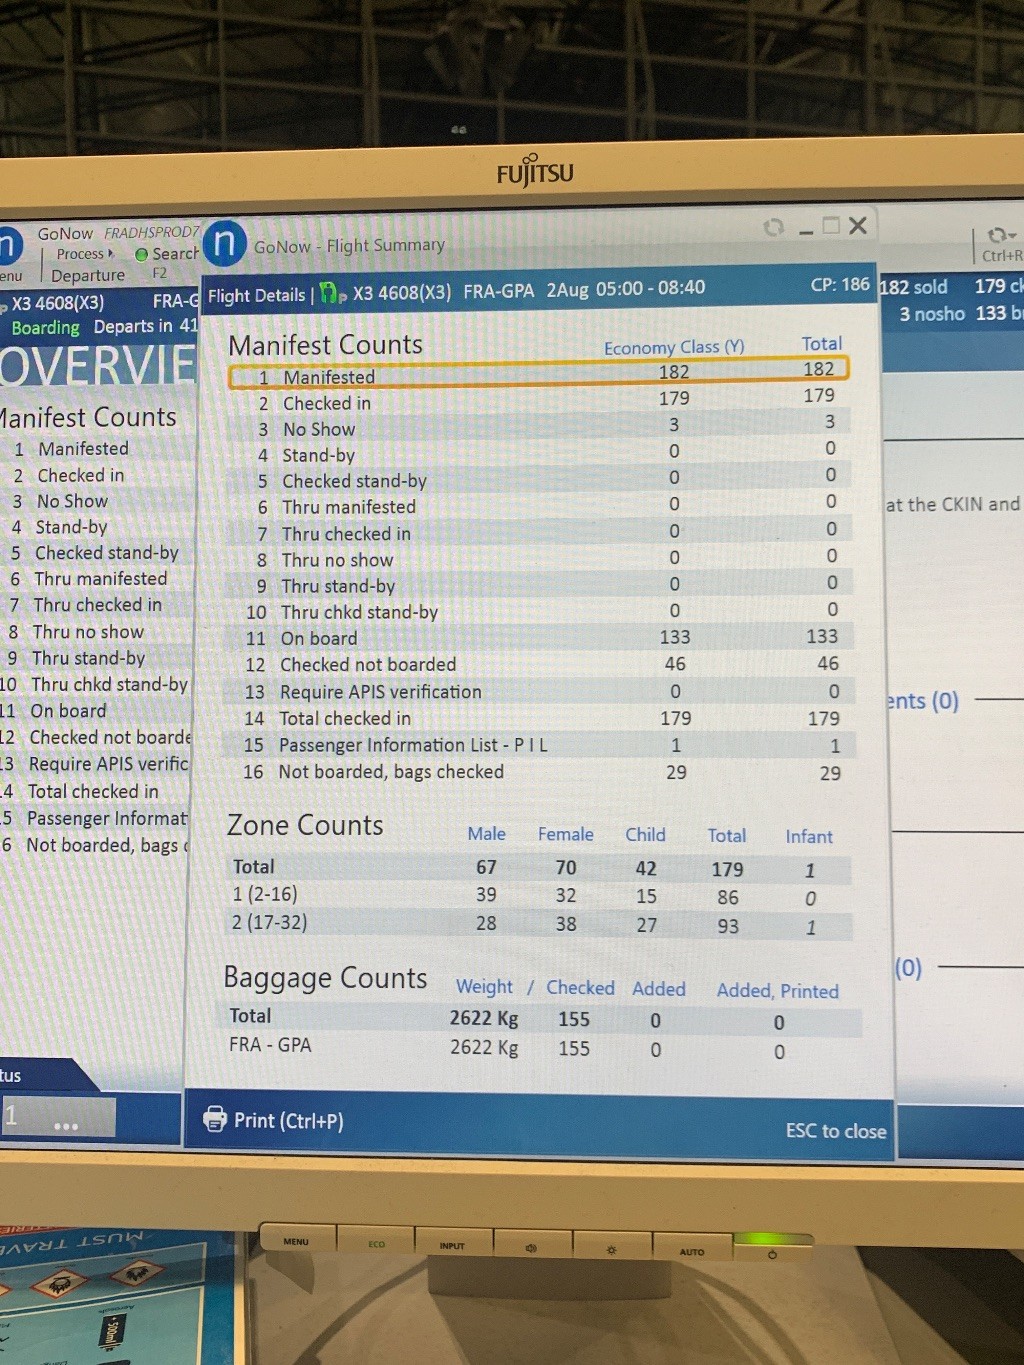Select Zone 2 (17-32) row
Image resolution: width=1024 pixels, height=1365 pixels.
click(537, 924)
